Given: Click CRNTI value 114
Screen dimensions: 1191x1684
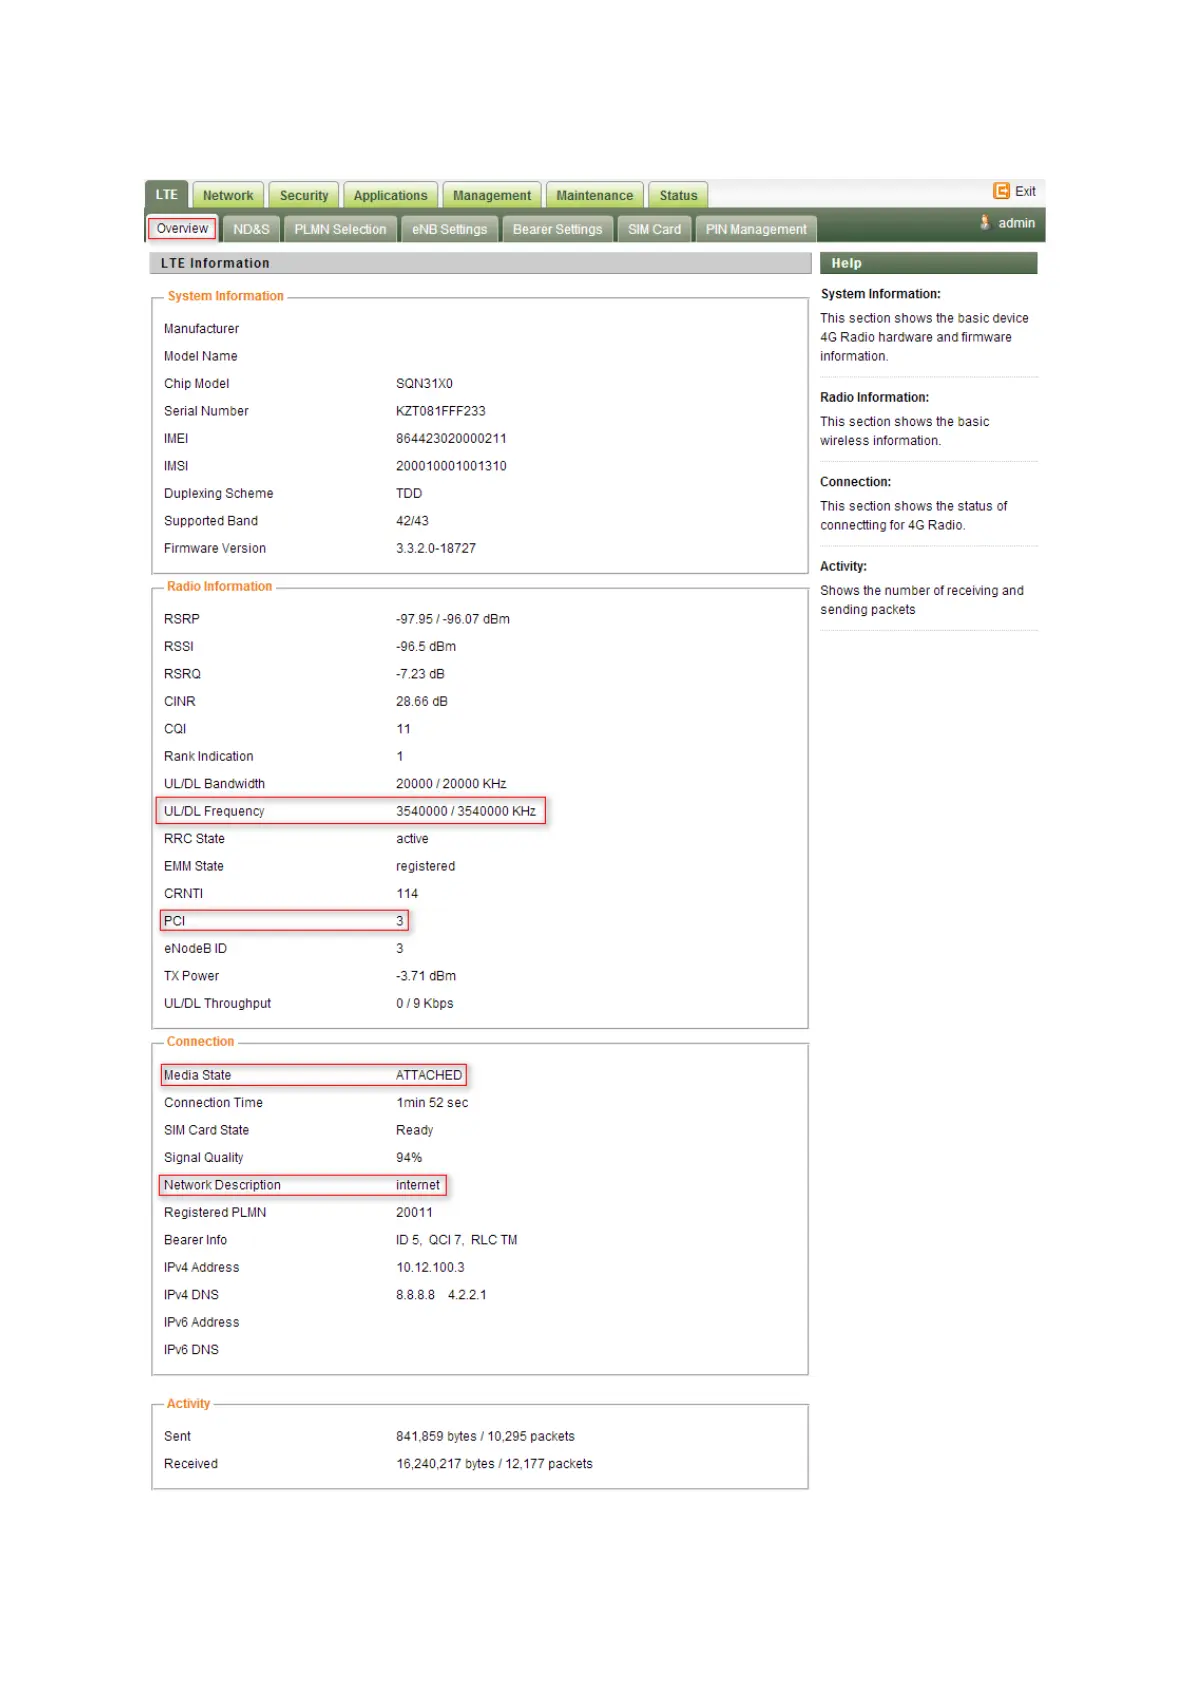Looking at the screenshot, I should (x=407, y=894).
